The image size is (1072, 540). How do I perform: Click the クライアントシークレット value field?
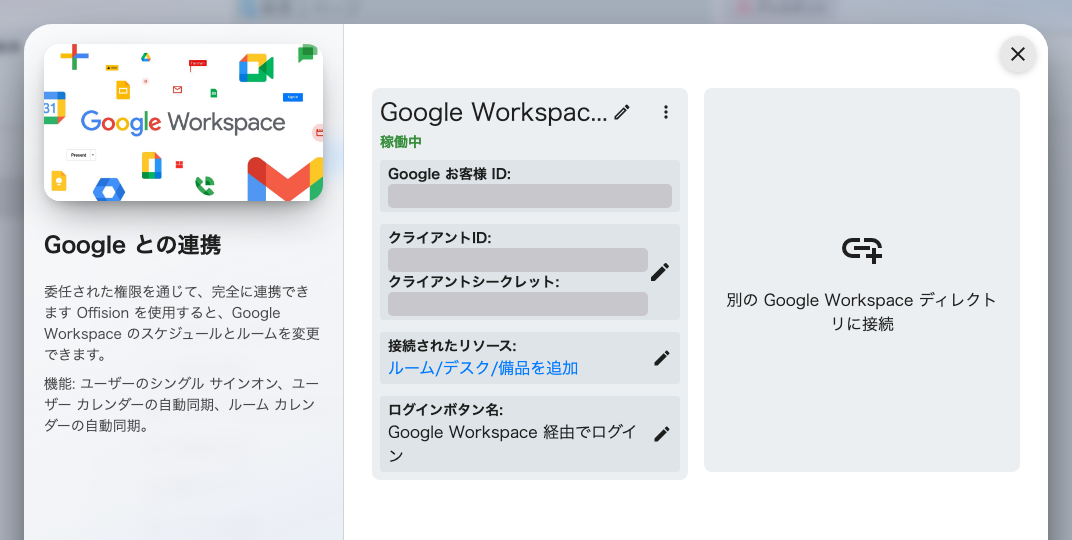click(518, 304)
